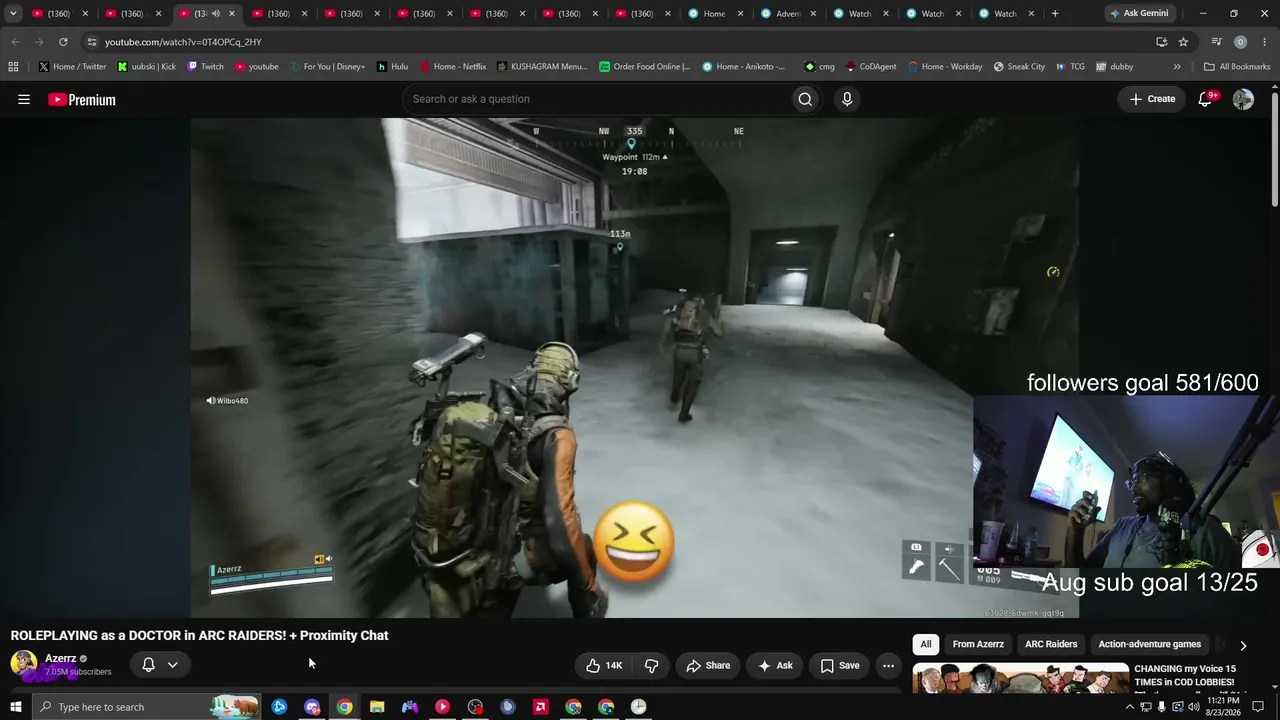Open the Twitch bookmark

pyautogui.click(x=205, y=67)
